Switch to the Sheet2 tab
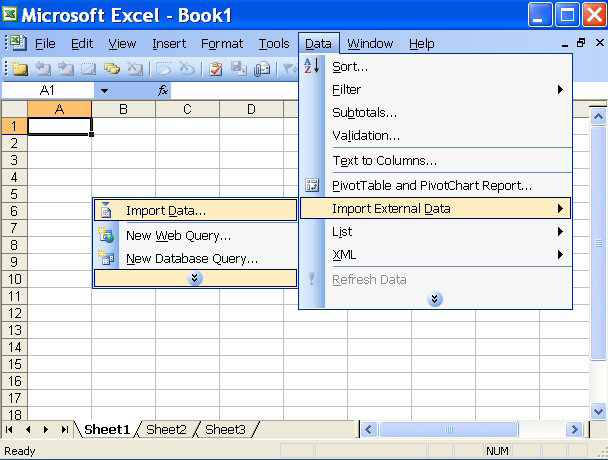608x460 pixels. pos(166,429)
